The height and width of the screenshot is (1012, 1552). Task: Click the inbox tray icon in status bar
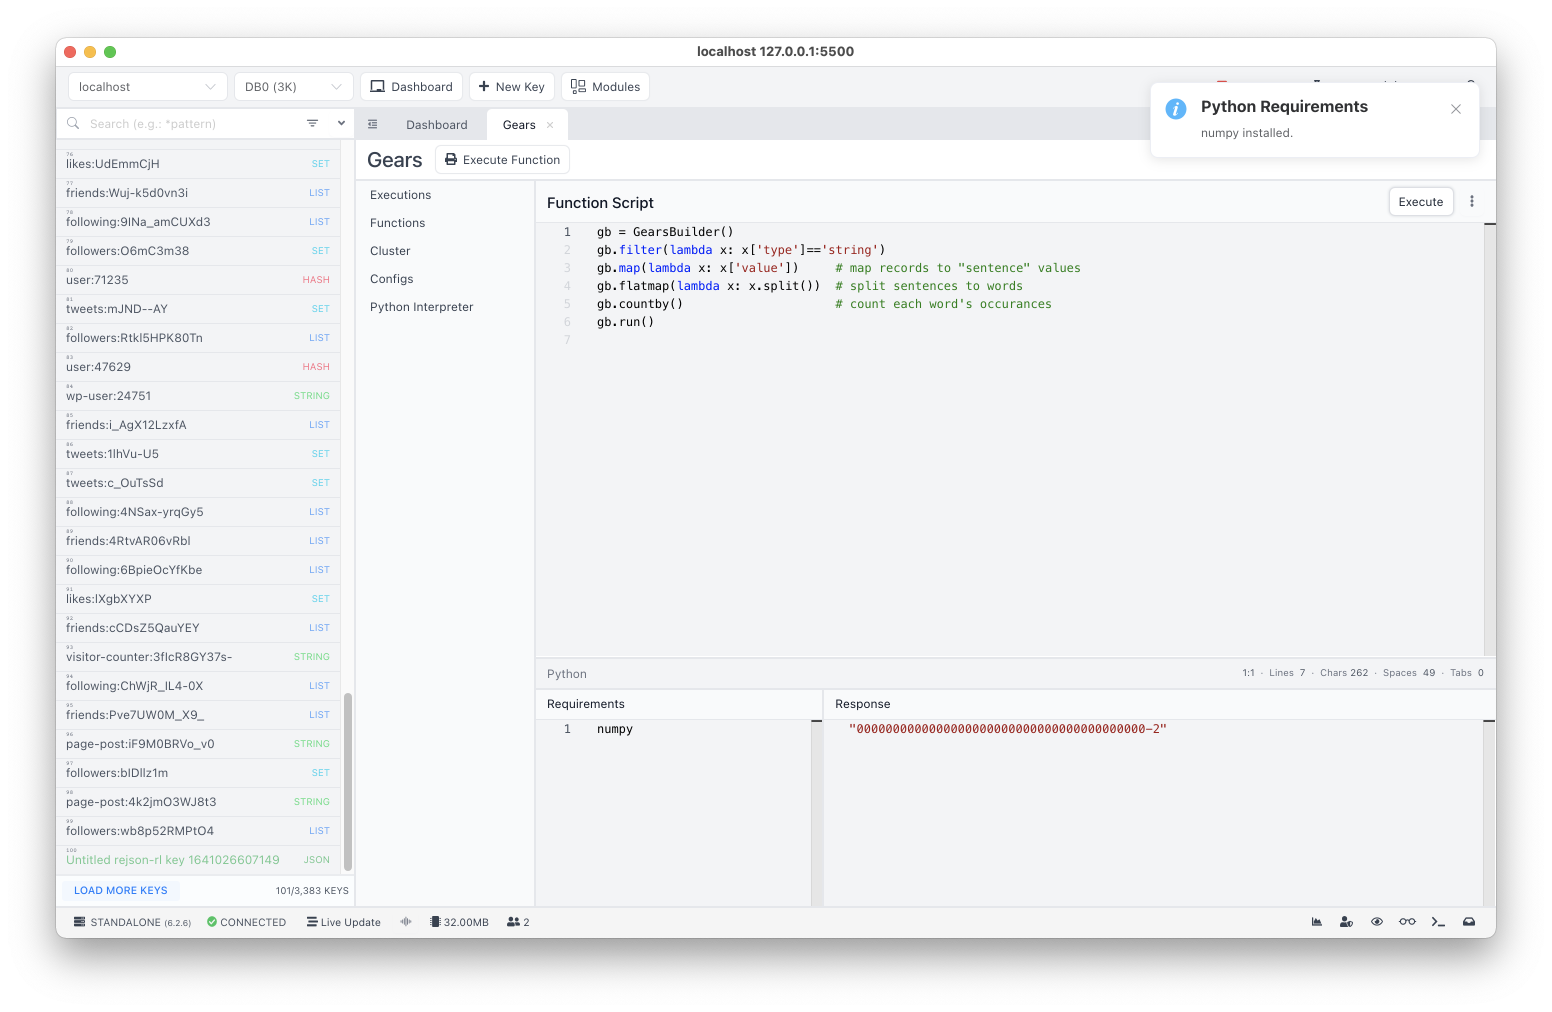pos(1469,922)
